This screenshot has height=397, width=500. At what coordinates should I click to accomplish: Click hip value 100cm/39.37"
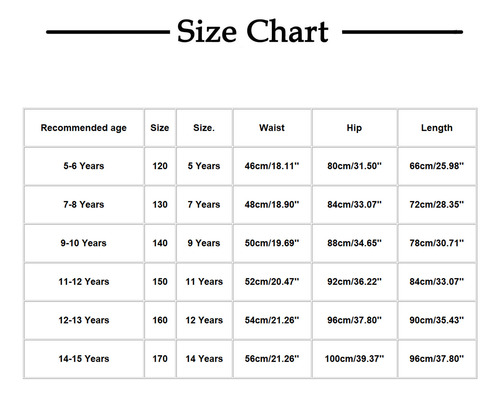point(354,359)
